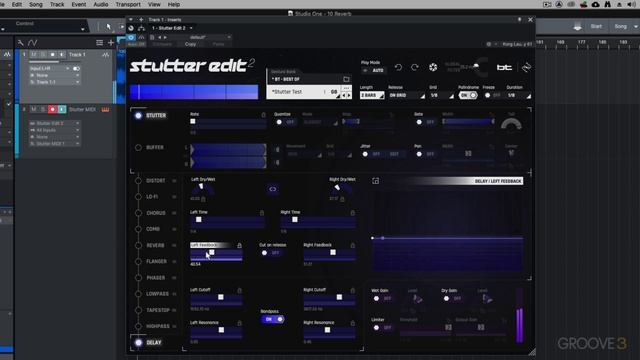Select the arrow pointer tool

(109, 27)
